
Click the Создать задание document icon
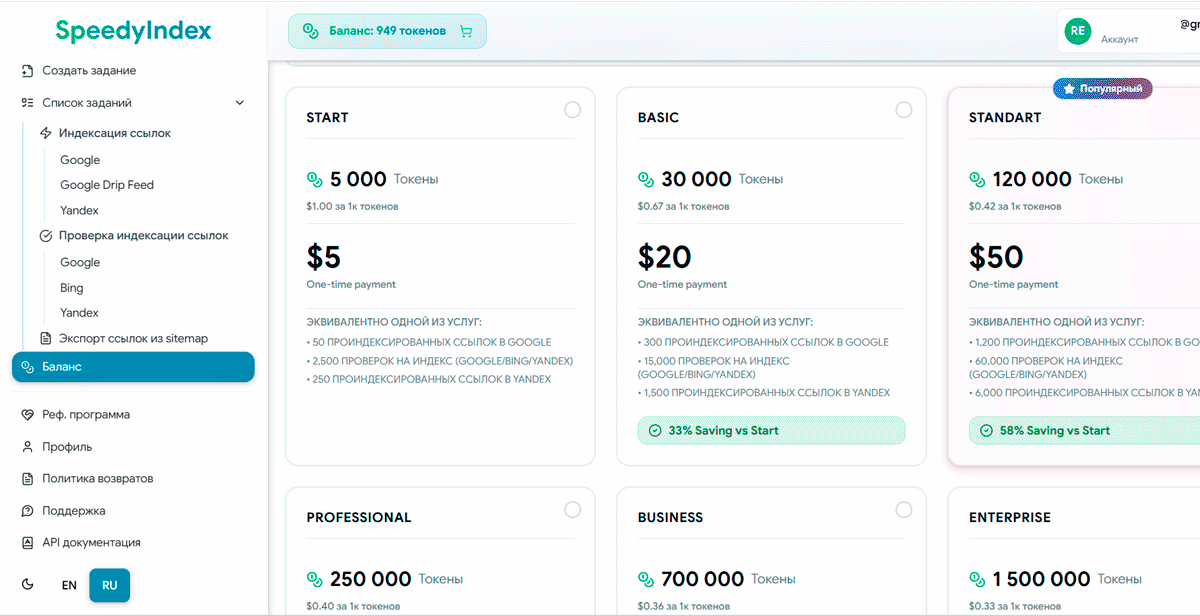pos(28,71)
